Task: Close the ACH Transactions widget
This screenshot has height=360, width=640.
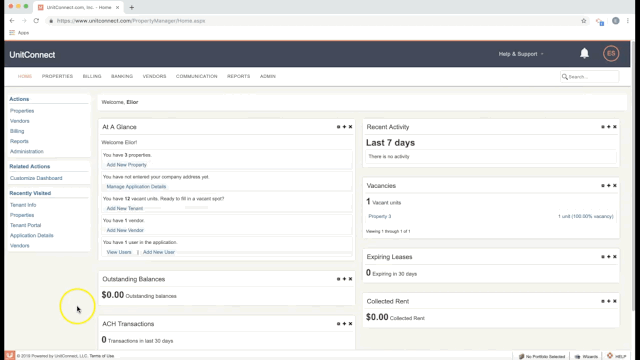Action: tap(350, 324)
